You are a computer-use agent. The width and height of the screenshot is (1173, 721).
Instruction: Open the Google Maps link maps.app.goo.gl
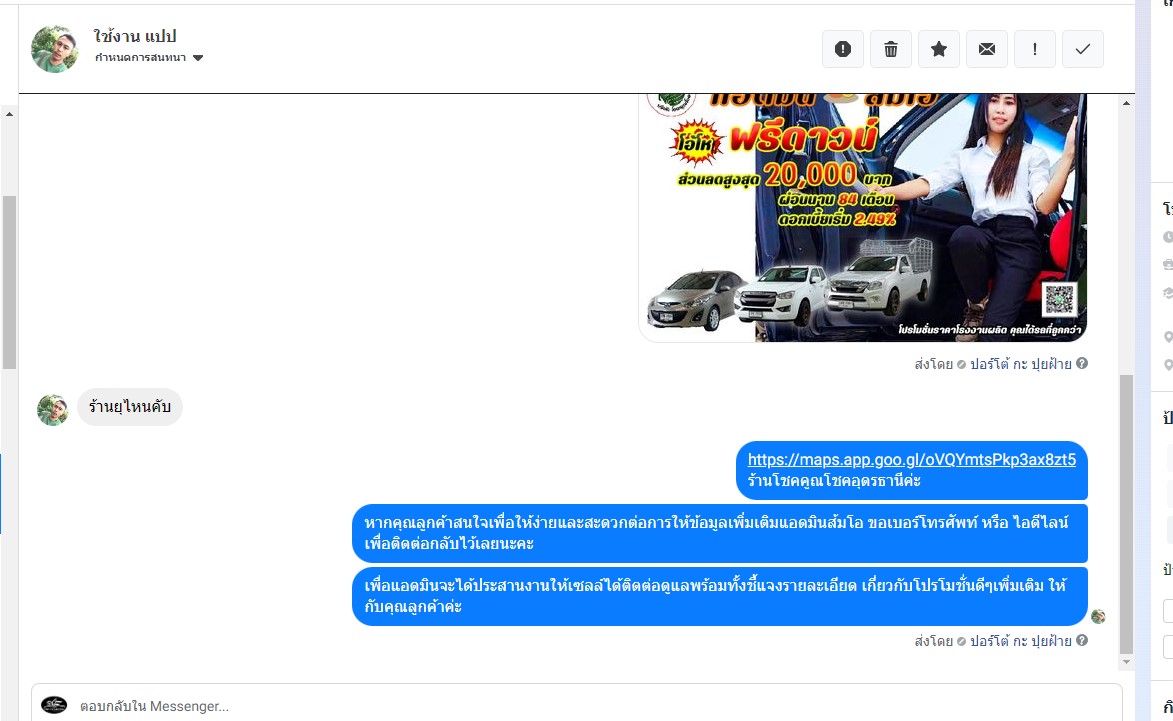911,459
